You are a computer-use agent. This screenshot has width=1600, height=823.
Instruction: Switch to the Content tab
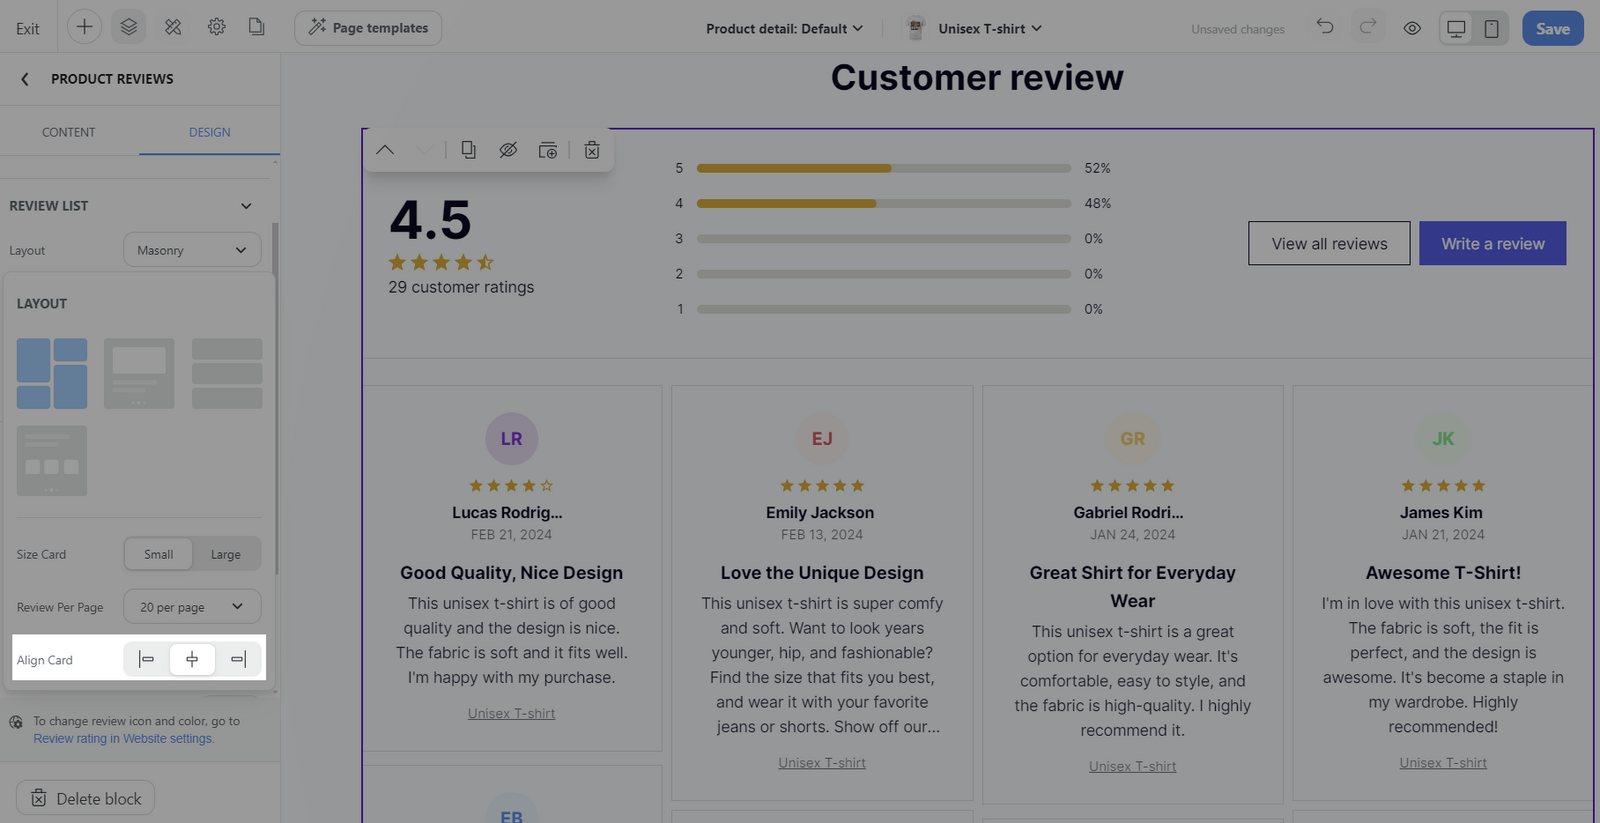pos(69,132)
